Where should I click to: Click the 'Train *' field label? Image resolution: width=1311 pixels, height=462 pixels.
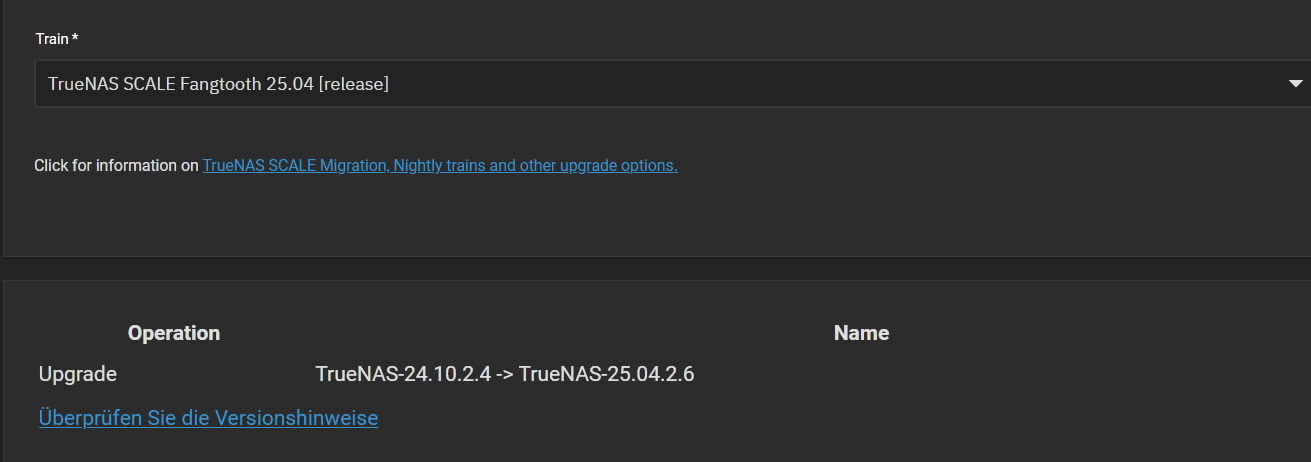click(52, 39)
